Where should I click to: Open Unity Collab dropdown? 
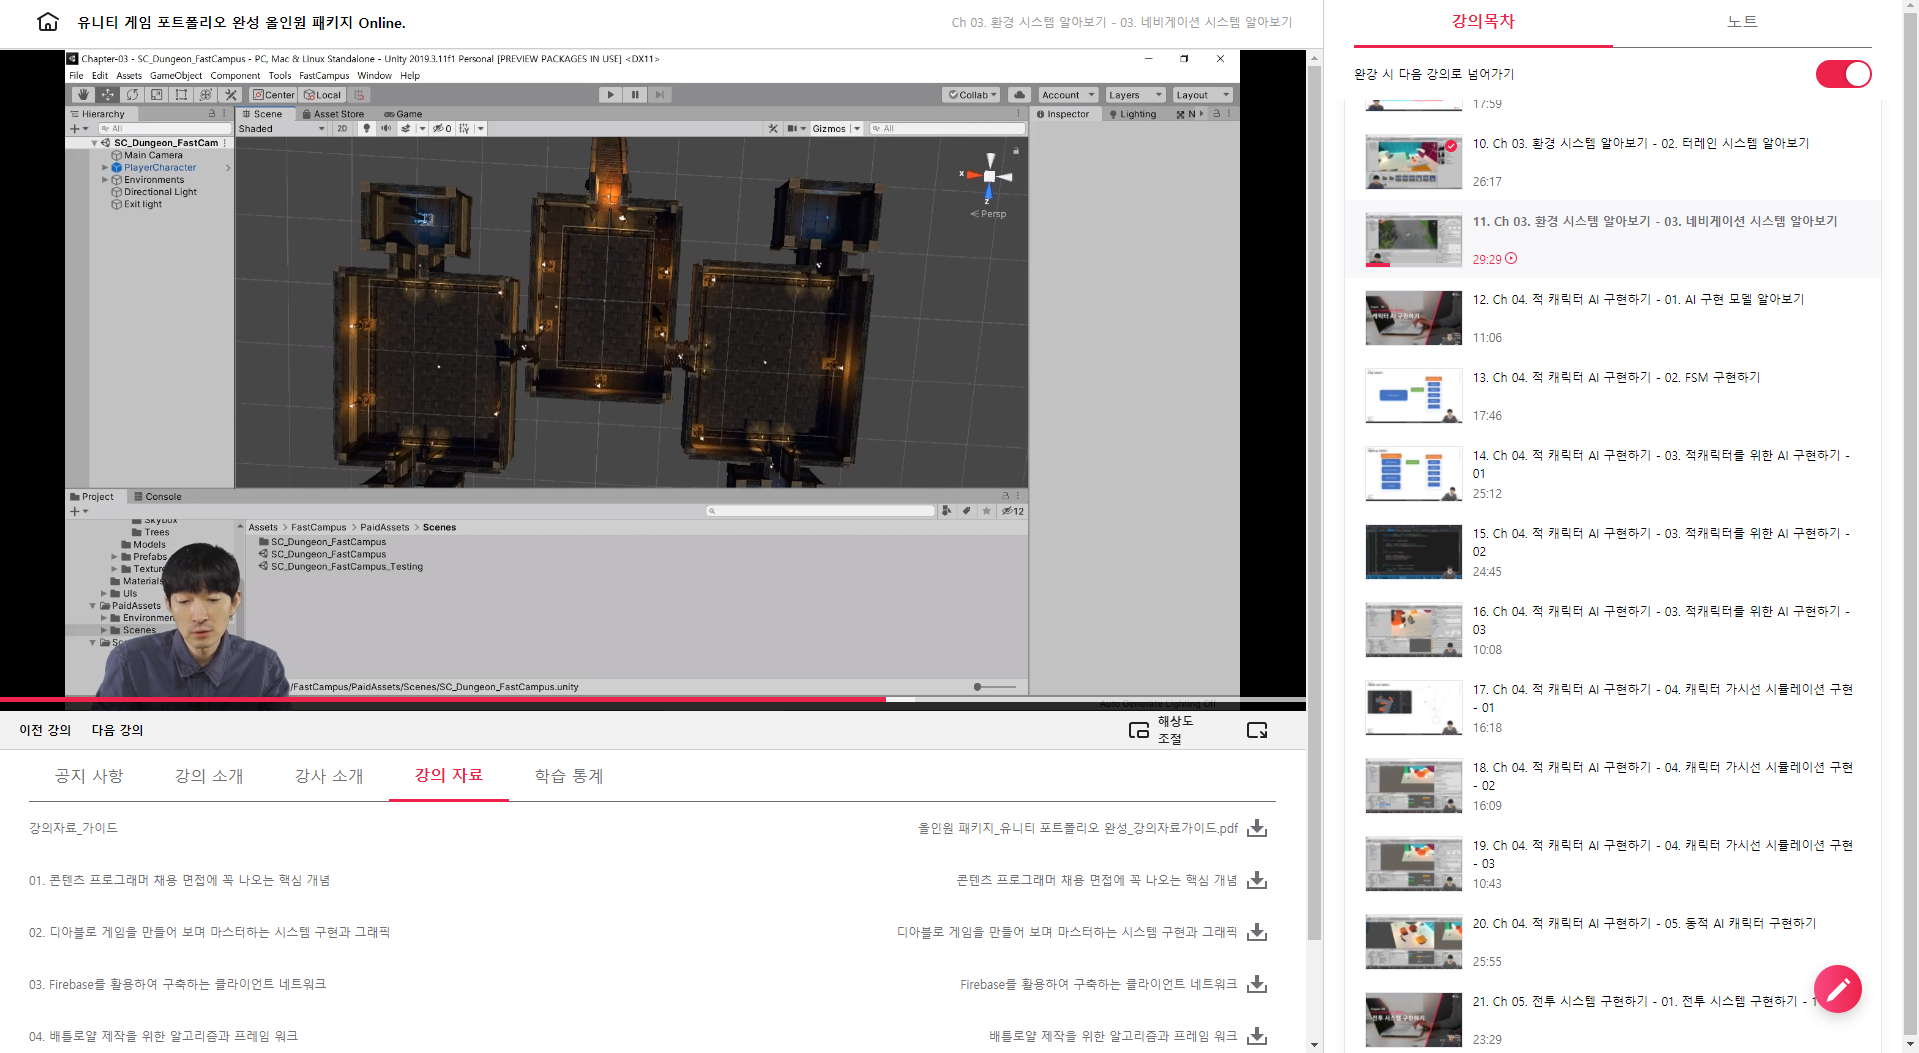[x=972, y=95]
